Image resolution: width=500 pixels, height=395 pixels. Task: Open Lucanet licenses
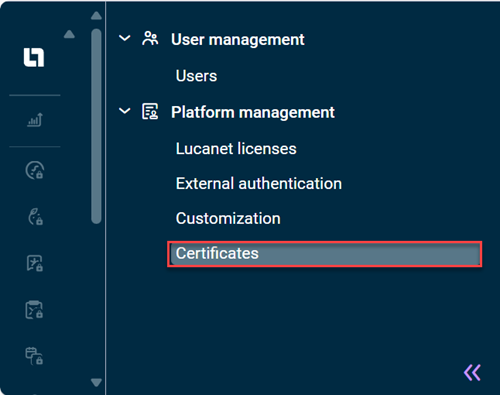[x=236, y=149]
